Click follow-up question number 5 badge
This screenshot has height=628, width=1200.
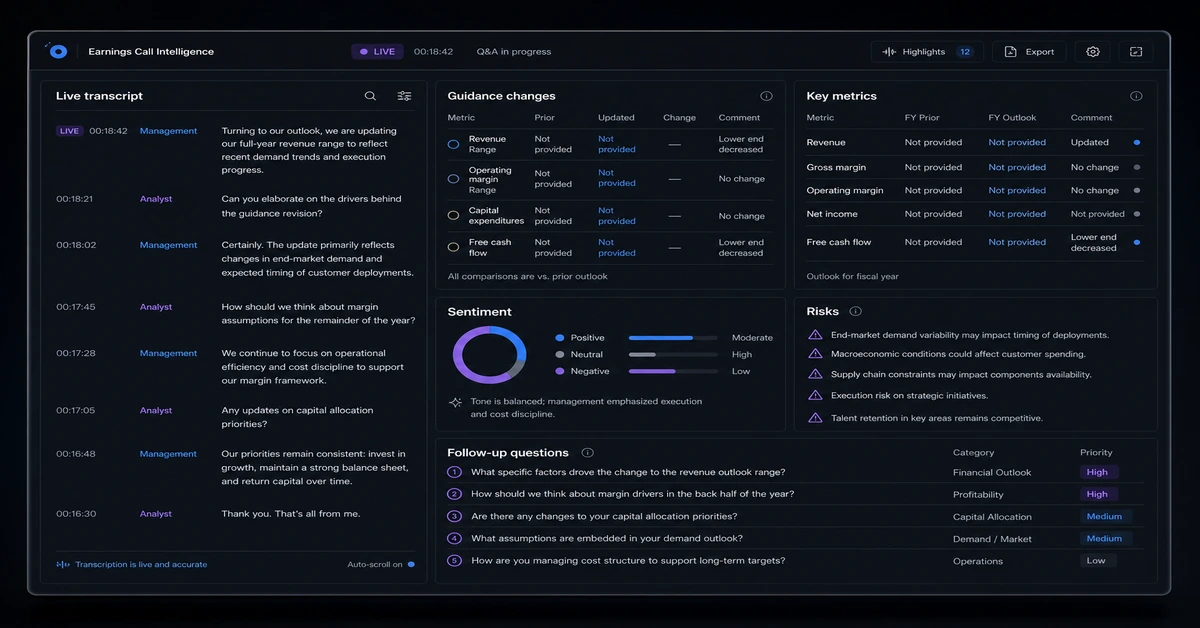click(x=454, y=560)
